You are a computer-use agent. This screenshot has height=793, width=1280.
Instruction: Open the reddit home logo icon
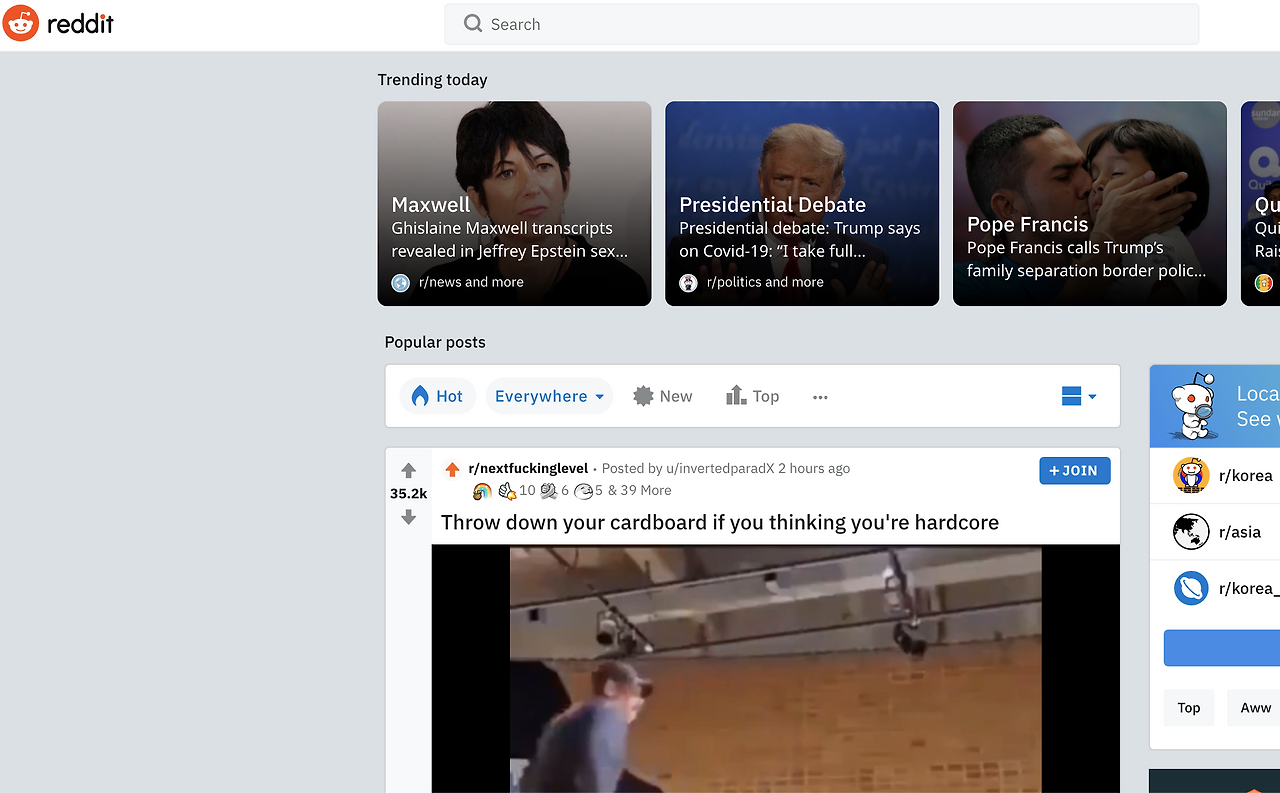[19, 22]
